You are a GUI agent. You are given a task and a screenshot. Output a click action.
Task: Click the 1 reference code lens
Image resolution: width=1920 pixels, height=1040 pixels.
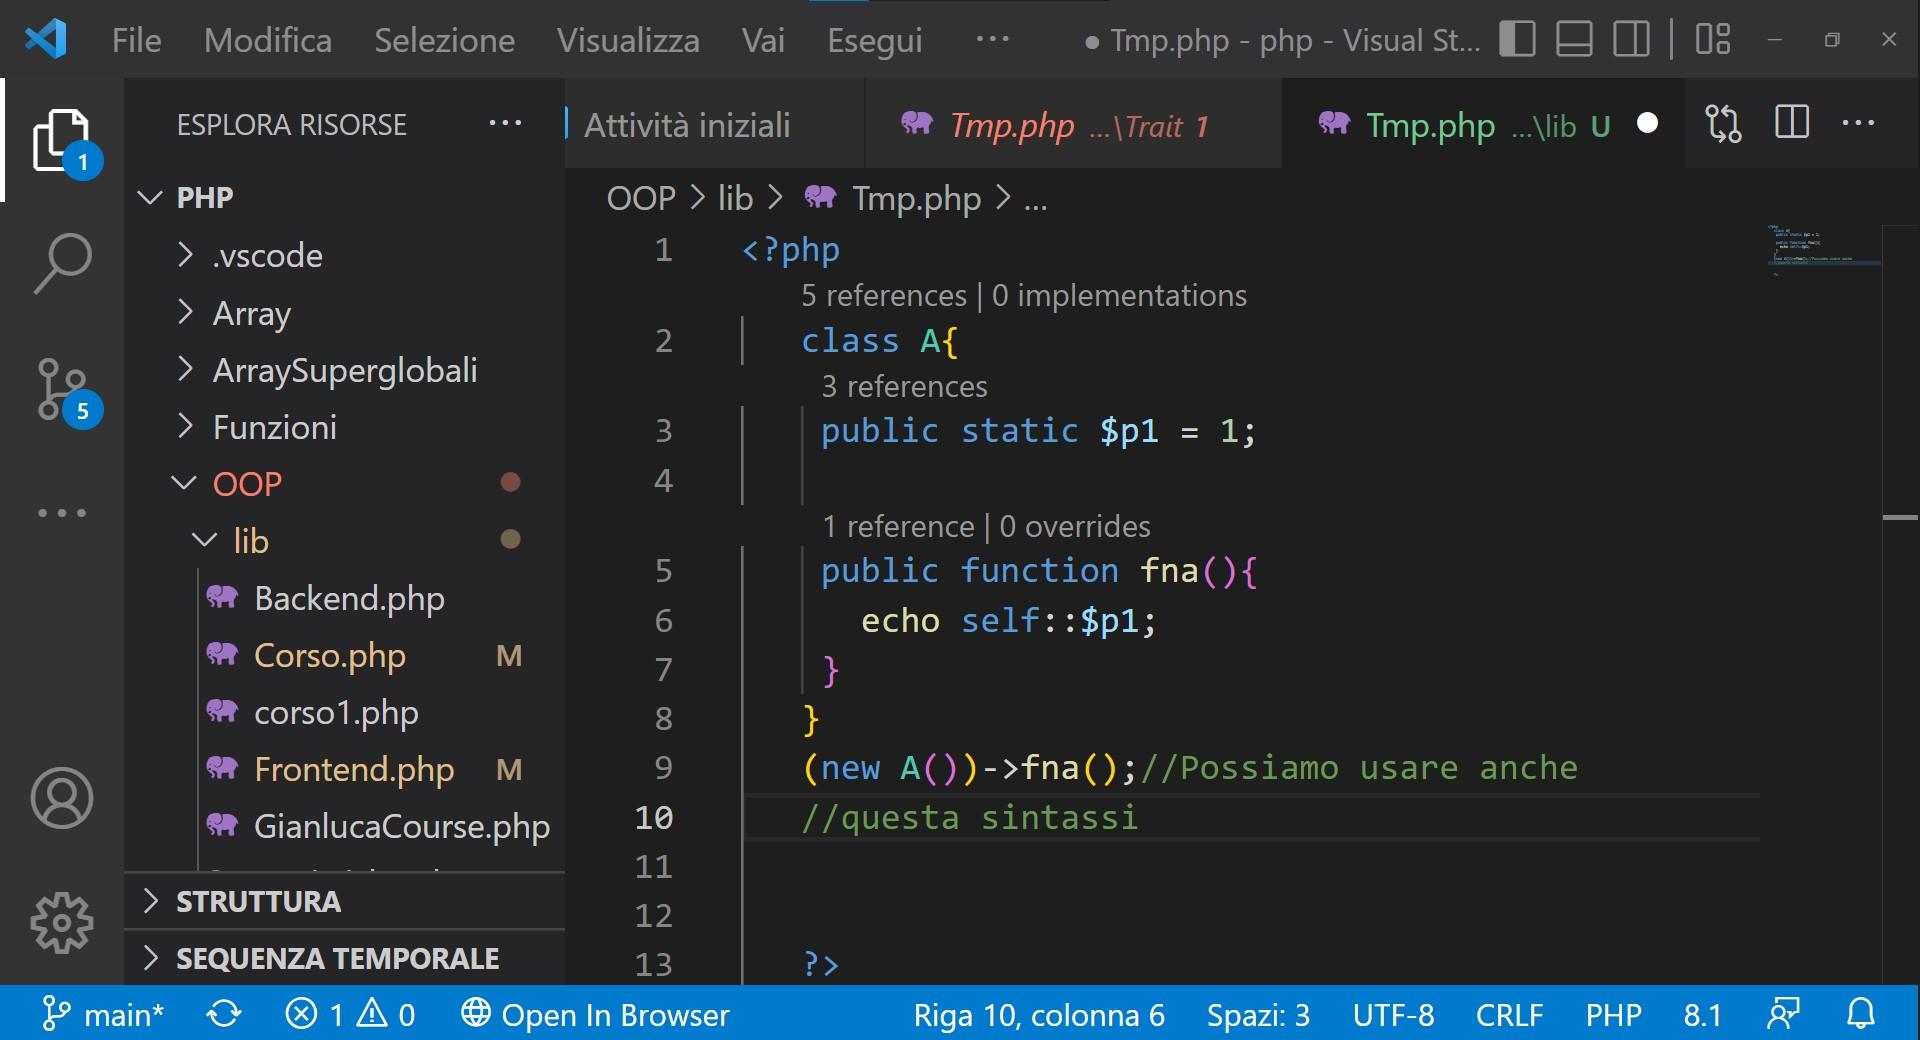click(x=898, y=526)
